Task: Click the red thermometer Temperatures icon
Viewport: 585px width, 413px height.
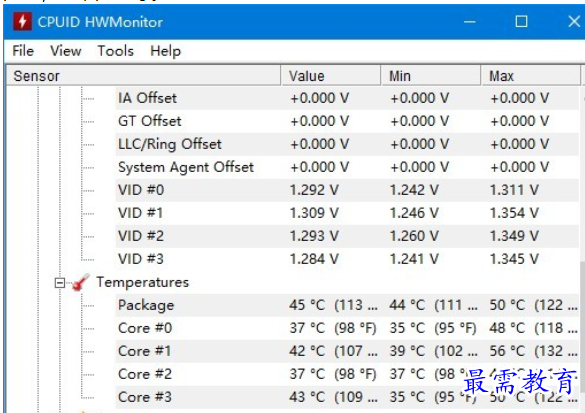Action: (x=81, y=282)
